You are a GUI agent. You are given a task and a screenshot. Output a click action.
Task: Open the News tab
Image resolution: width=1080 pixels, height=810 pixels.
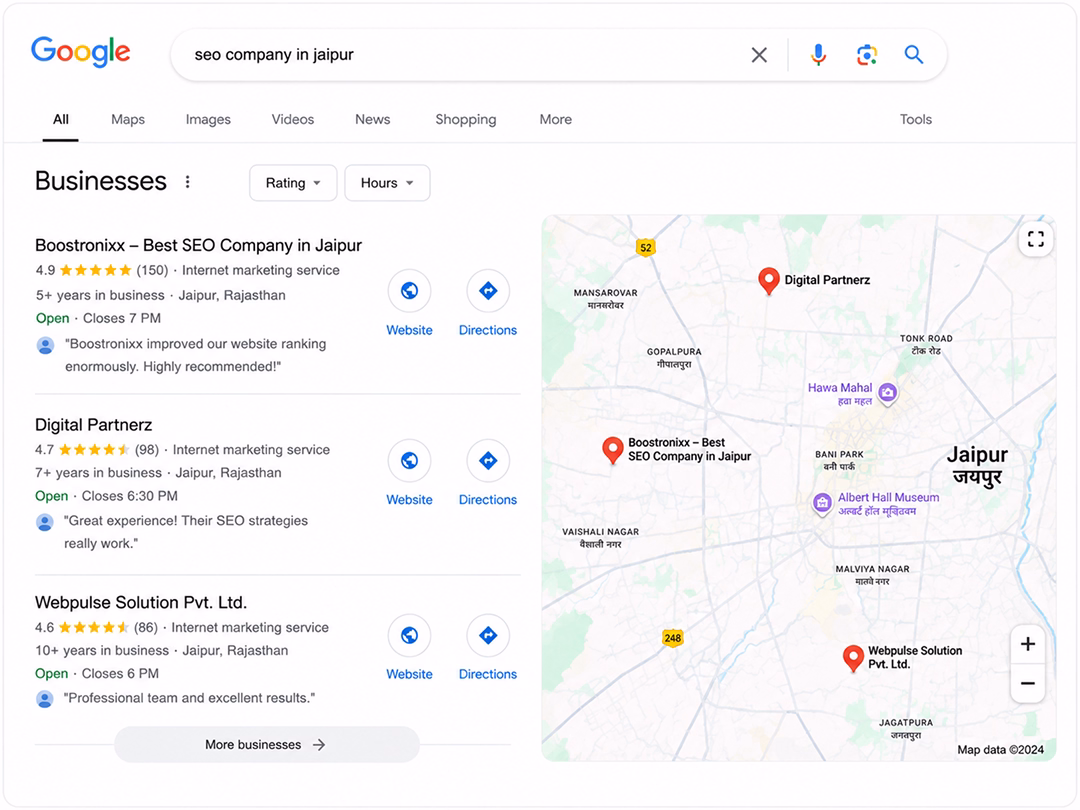coord(373,119)
